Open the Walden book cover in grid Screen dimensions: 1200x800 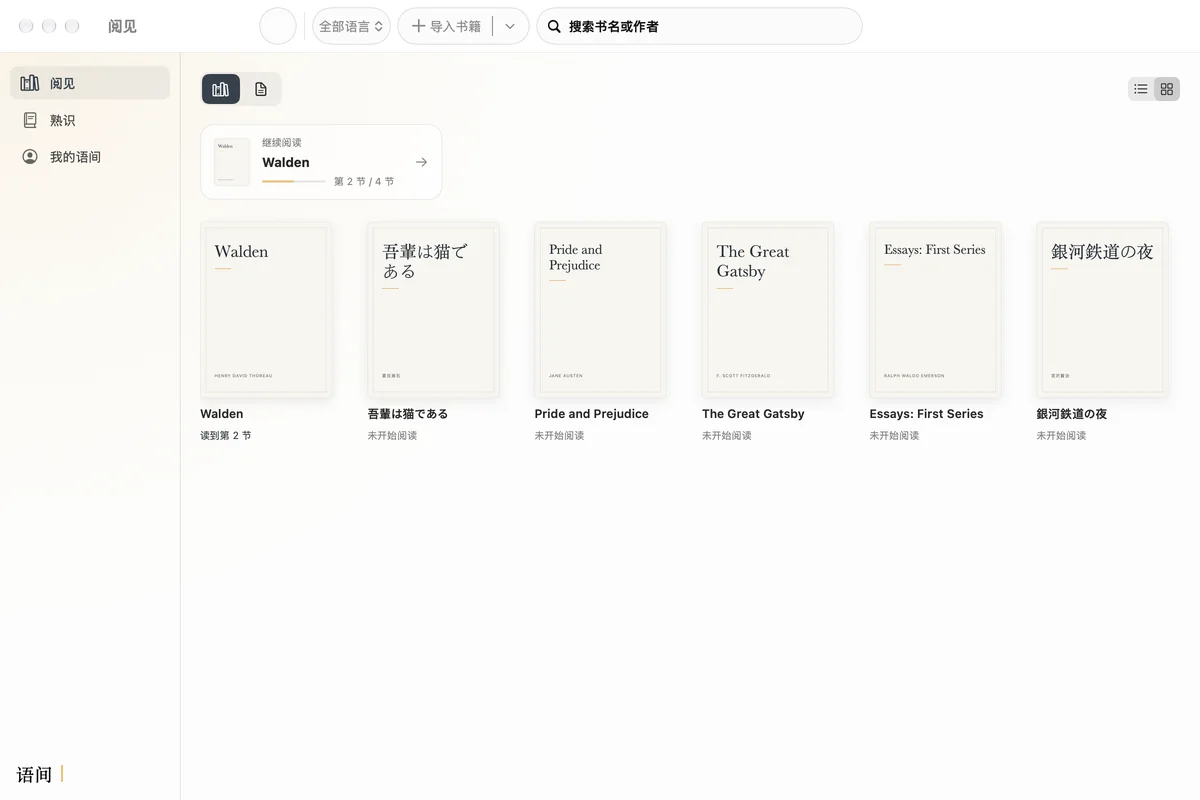266,310
